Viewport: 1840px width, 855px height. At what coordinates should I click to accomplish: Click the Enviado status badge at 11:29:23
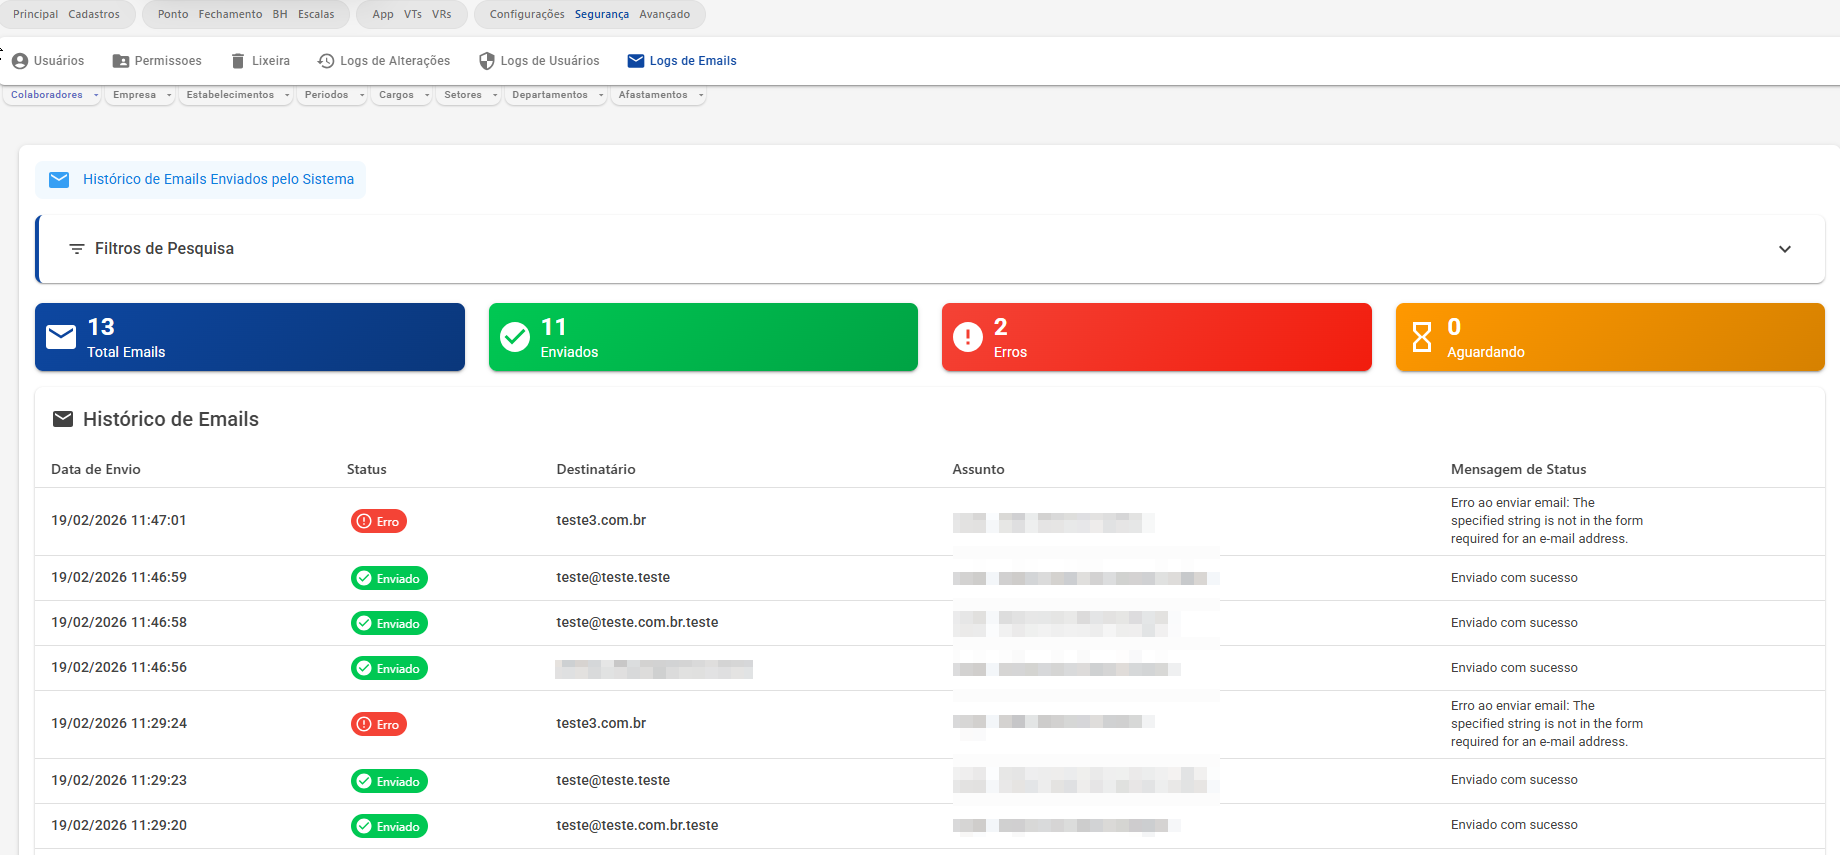pos(389,781)
